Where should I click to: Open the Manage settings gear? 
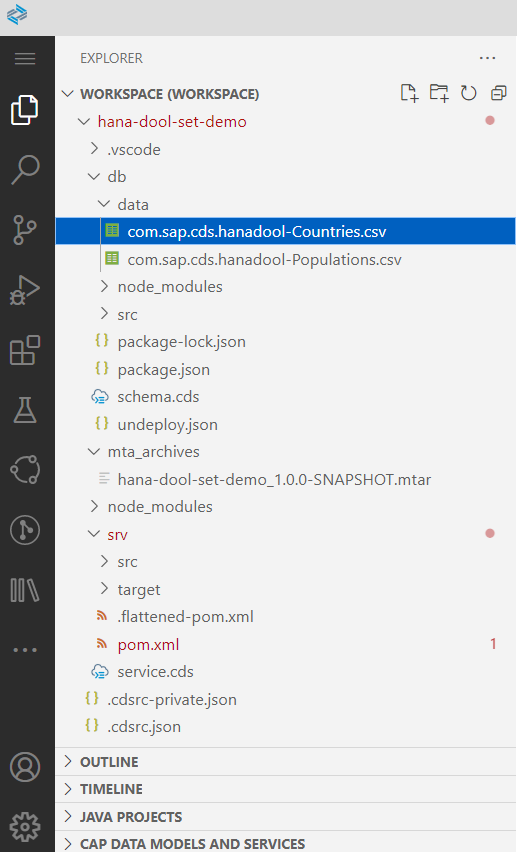[25, 826]
